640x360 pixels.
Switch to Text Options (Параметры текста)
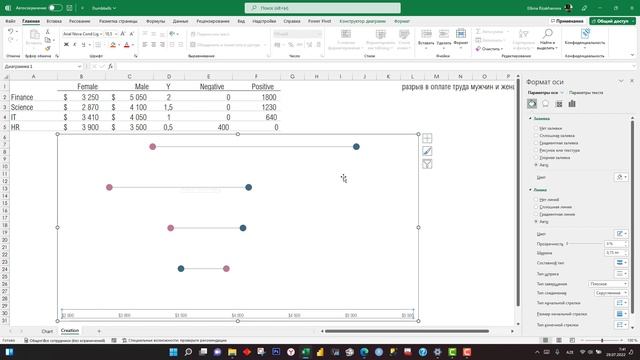(x=586, y=93)
